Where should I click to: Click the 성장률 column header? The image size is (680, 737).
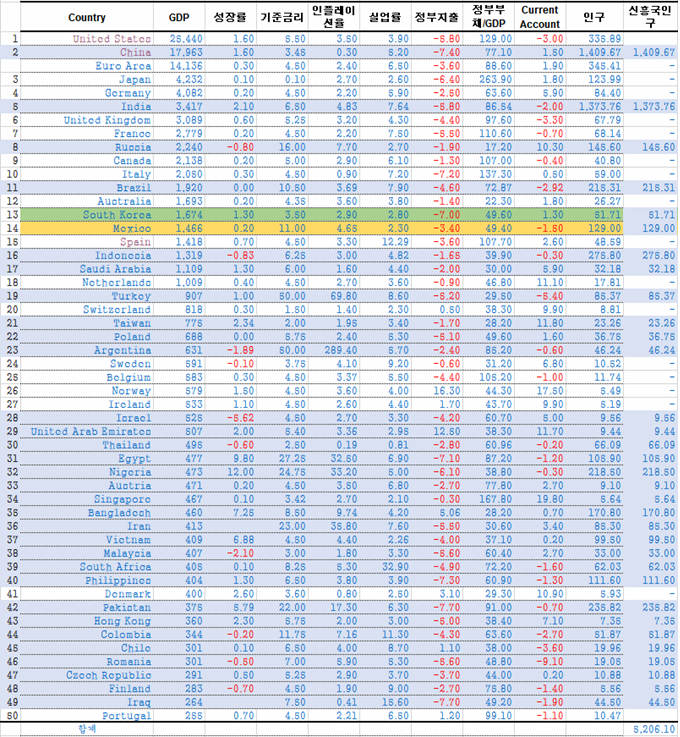[x=230, y=17]
